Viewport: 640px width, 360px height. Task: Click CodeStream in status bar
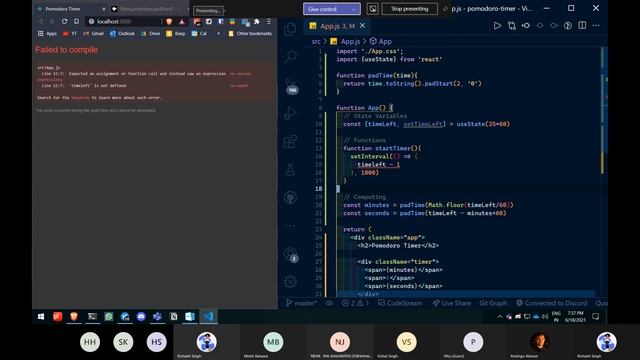pyautogui.click(x=400, y=303)
